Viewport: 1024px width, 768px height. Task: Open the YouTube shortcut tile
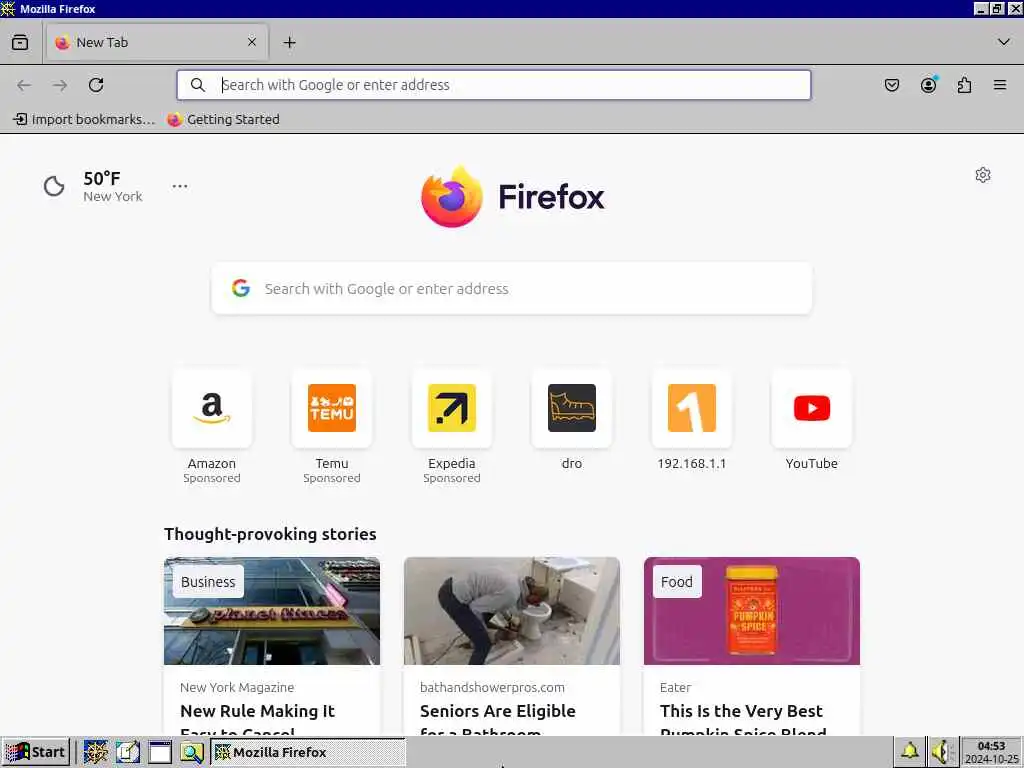(812, 420)
